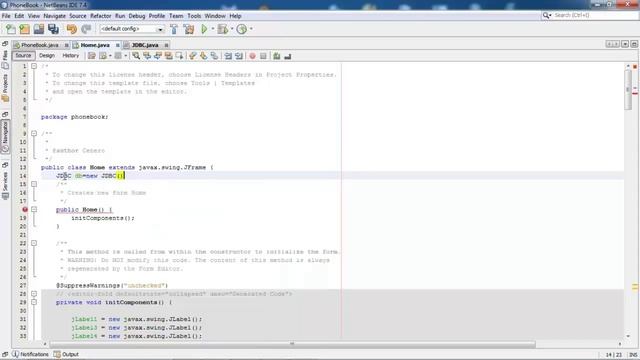Open the Run Project dropdown arrow
Screen dimensions: 640x360
click(213, 29)
